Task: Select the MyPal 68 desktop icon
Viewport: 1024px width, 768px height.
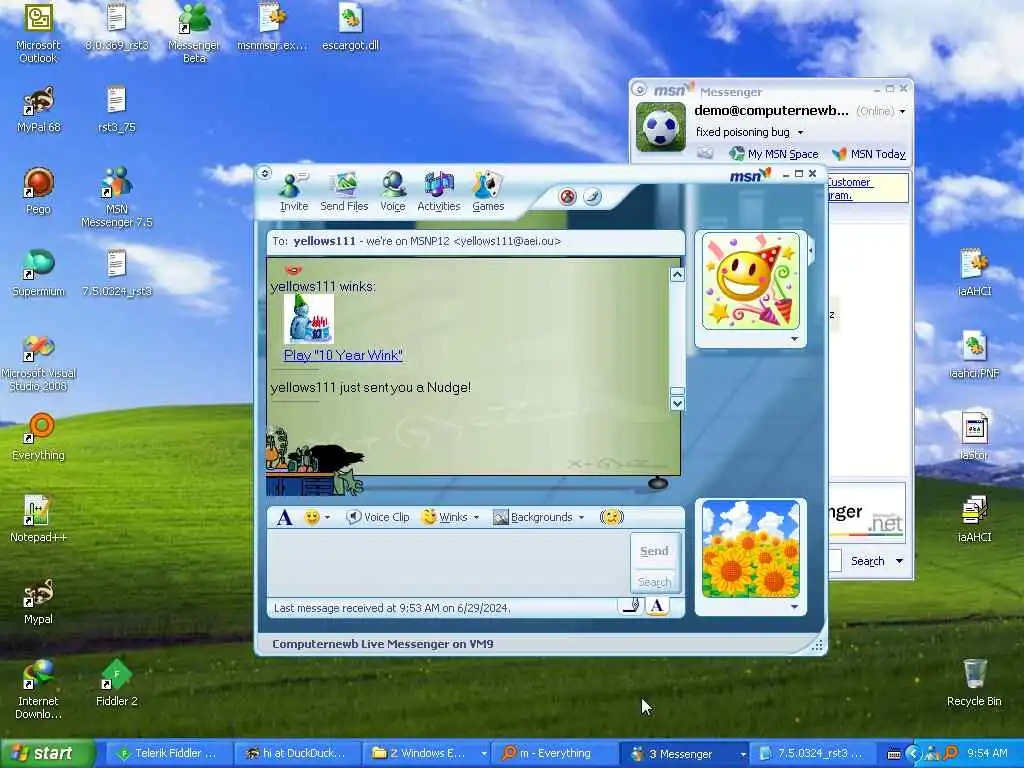Action: tap(38, 110)
